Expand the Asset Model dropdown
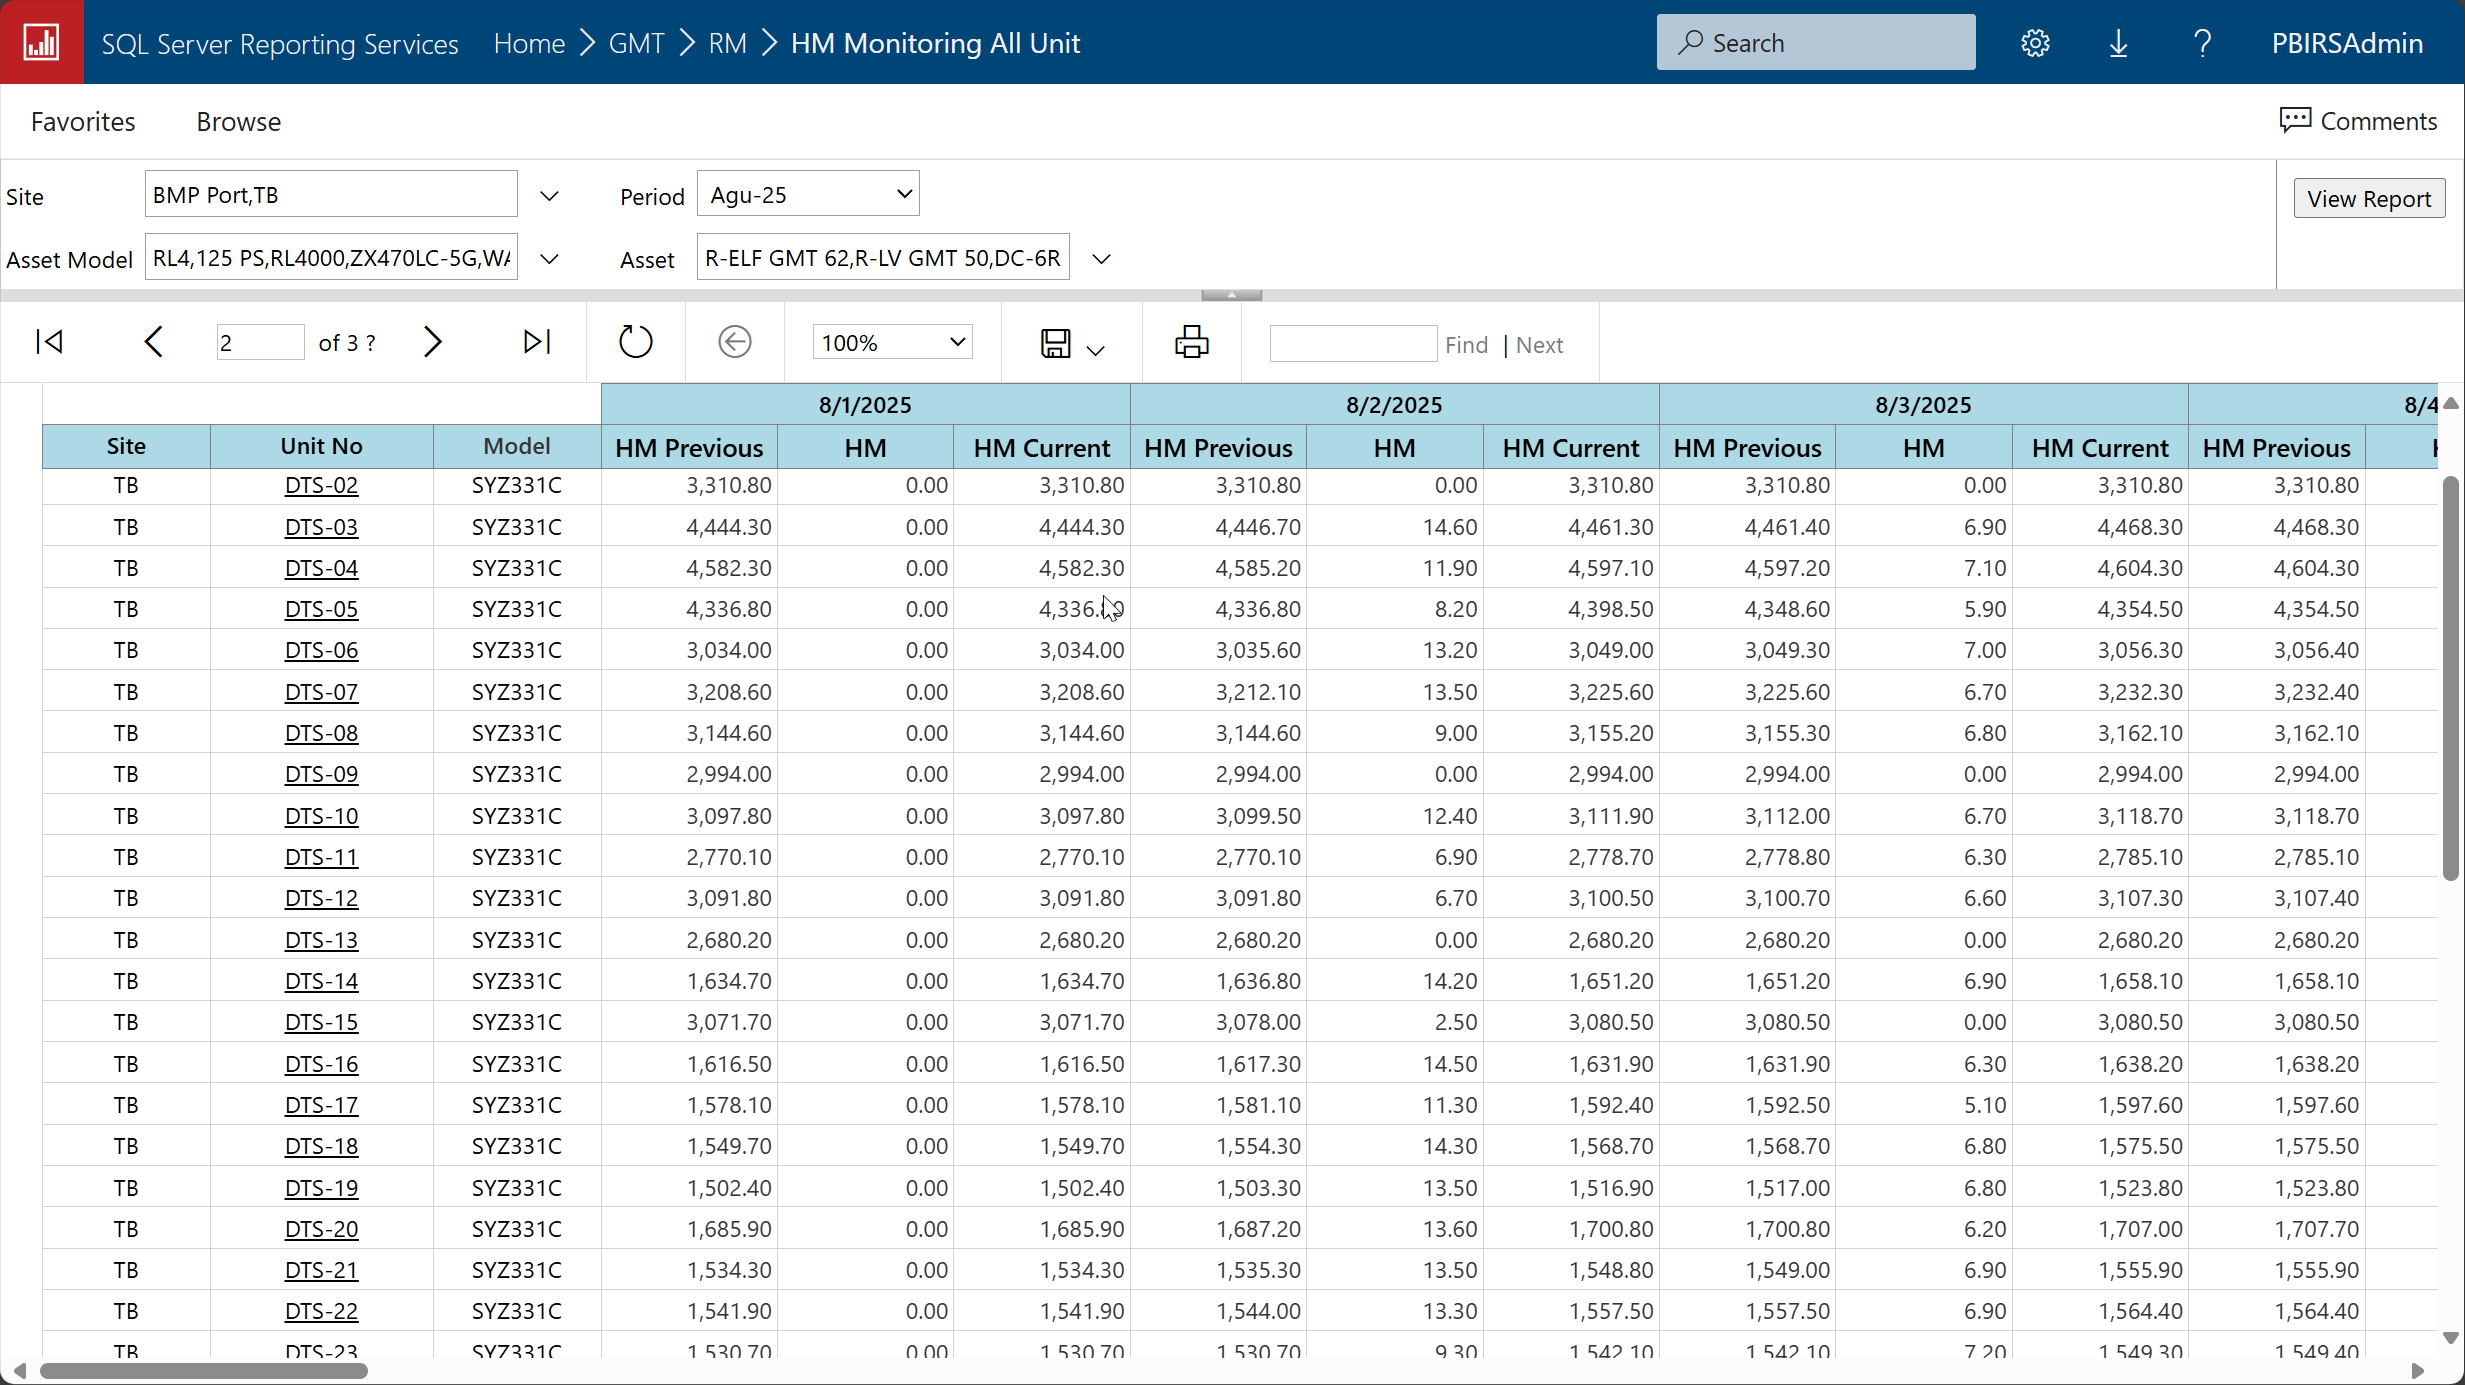 (549, 259)
